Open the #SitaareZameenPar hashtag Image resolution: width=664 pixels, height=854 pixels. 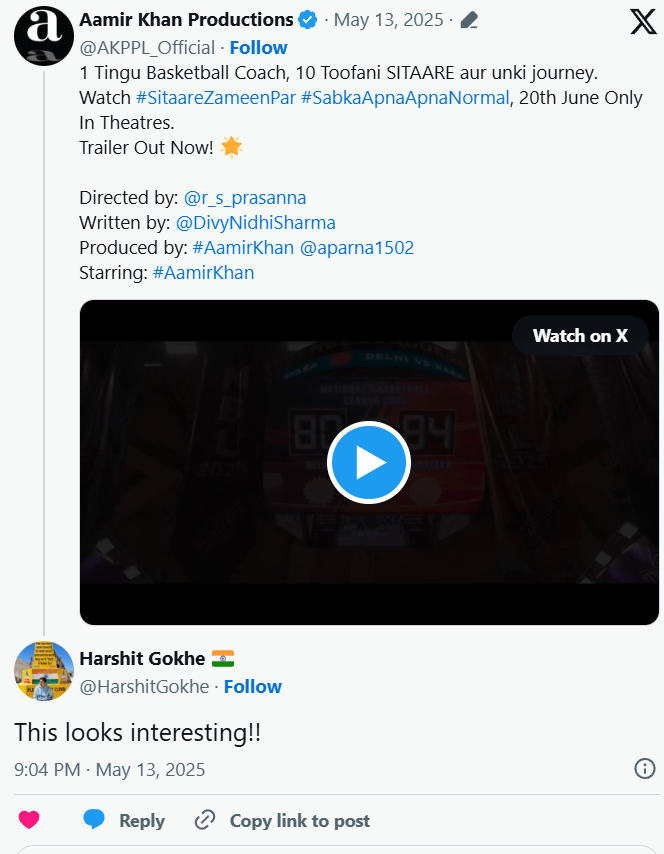215,98
